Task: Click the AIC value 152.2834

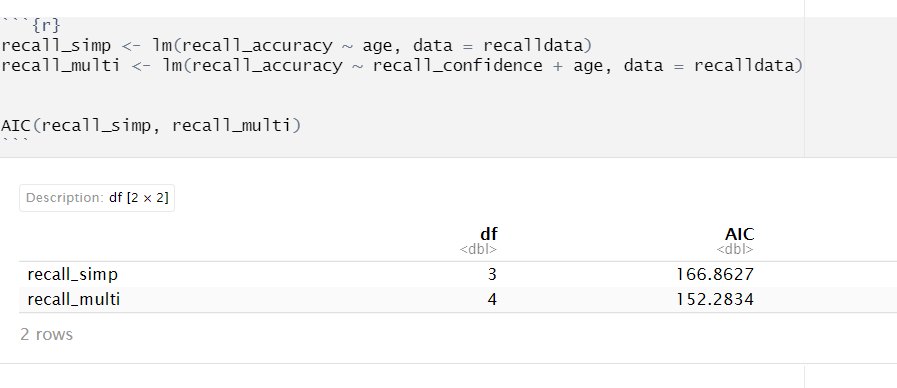Action: point(715,299)
